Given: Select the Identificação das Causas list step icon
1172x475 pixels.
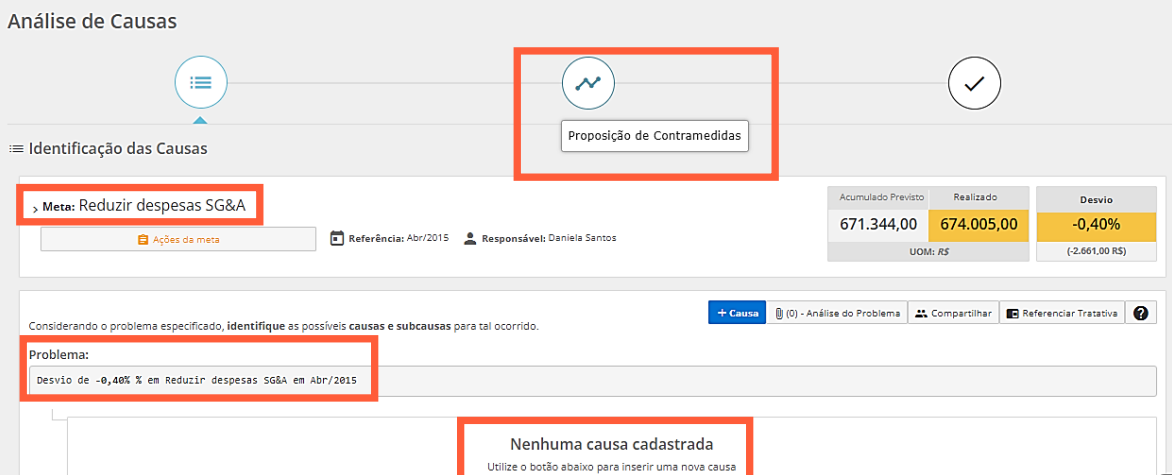Looking at the screenshot, I should click(201, 82).
